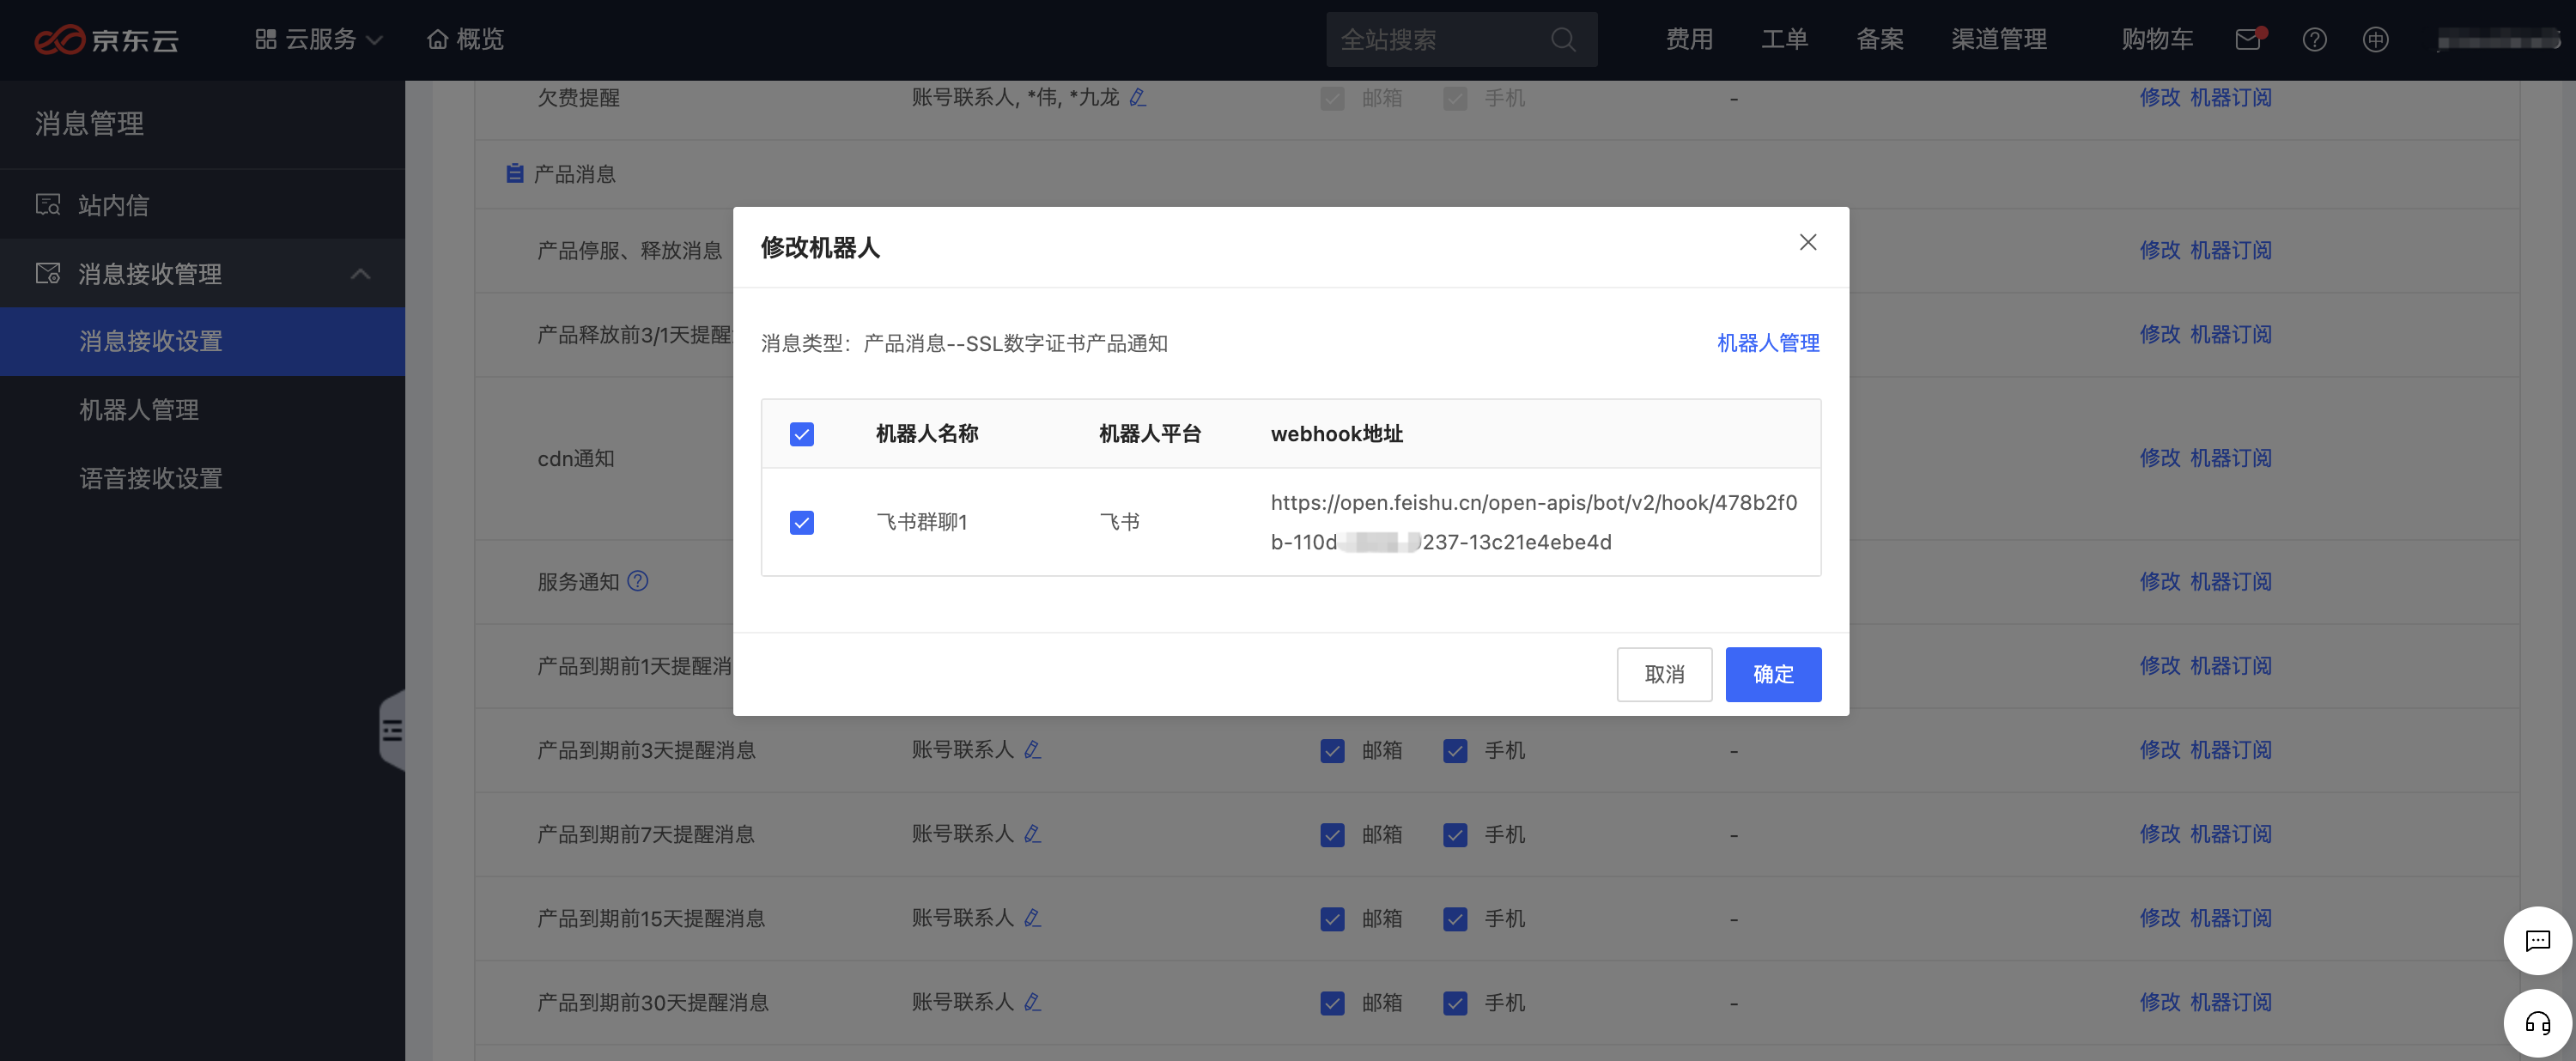Toggle 手机 for 产品到期前7天提醒消息
The height and width of the screenshot is (1061, 2576).
tap(1455, 834)
